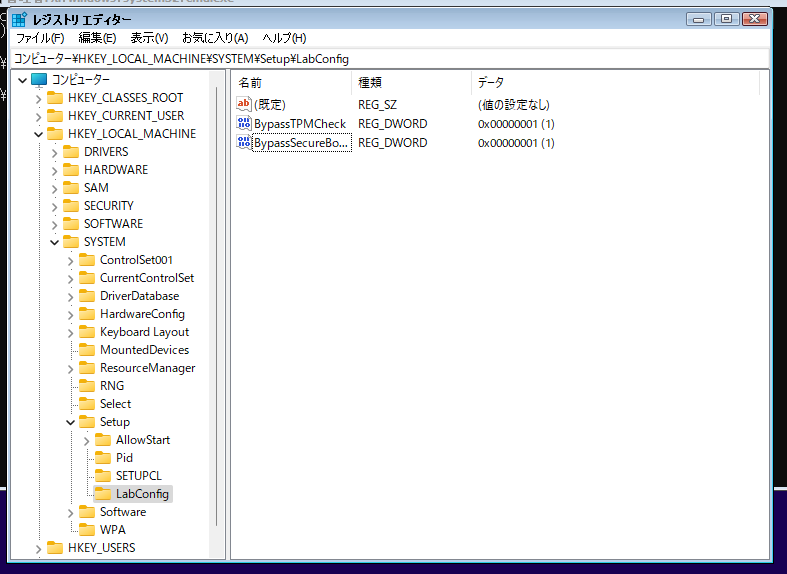Click the DriverDatabase folder icon
The width and height of the screenshot is (787, 574).
tap(87, 296)
